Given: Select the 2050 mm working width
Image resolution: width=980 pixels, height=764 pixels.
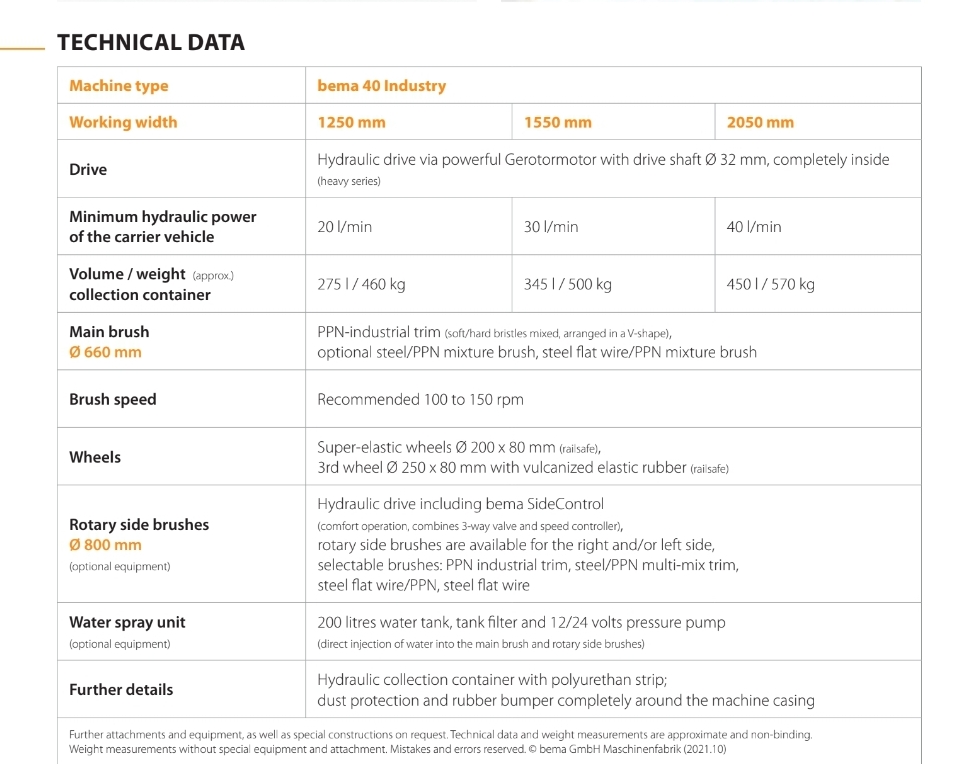Looking at the screenshot, I should click(760, 122).
